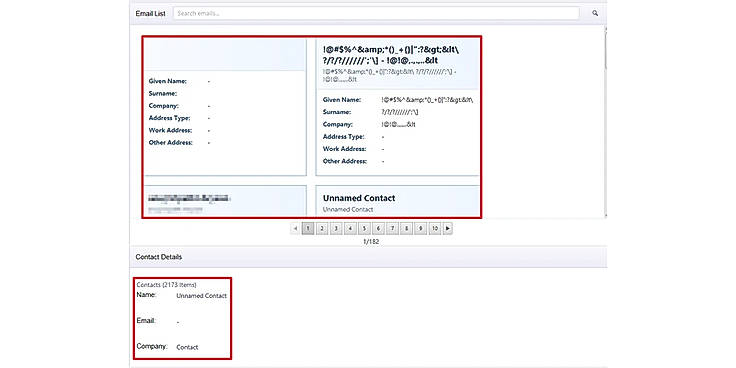This screenshot has width=736, height=368.
Task: Click the Company value Contact in details
Action: coord(187,347)
